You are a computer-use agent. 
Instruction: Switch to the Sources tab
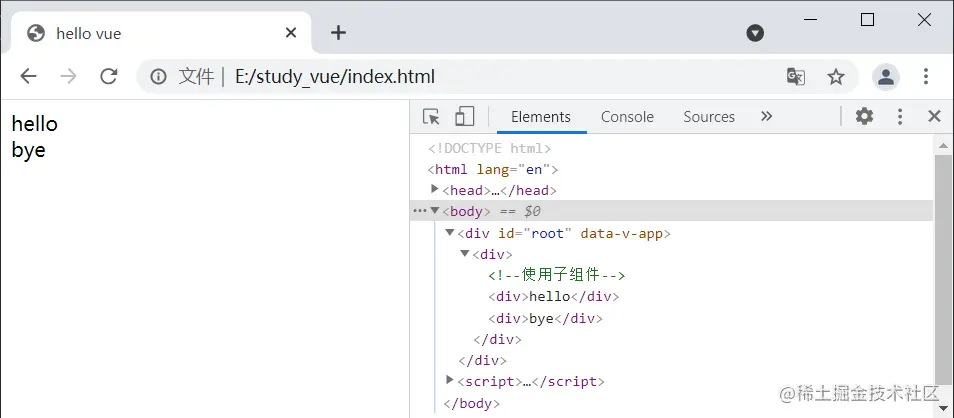709,117
